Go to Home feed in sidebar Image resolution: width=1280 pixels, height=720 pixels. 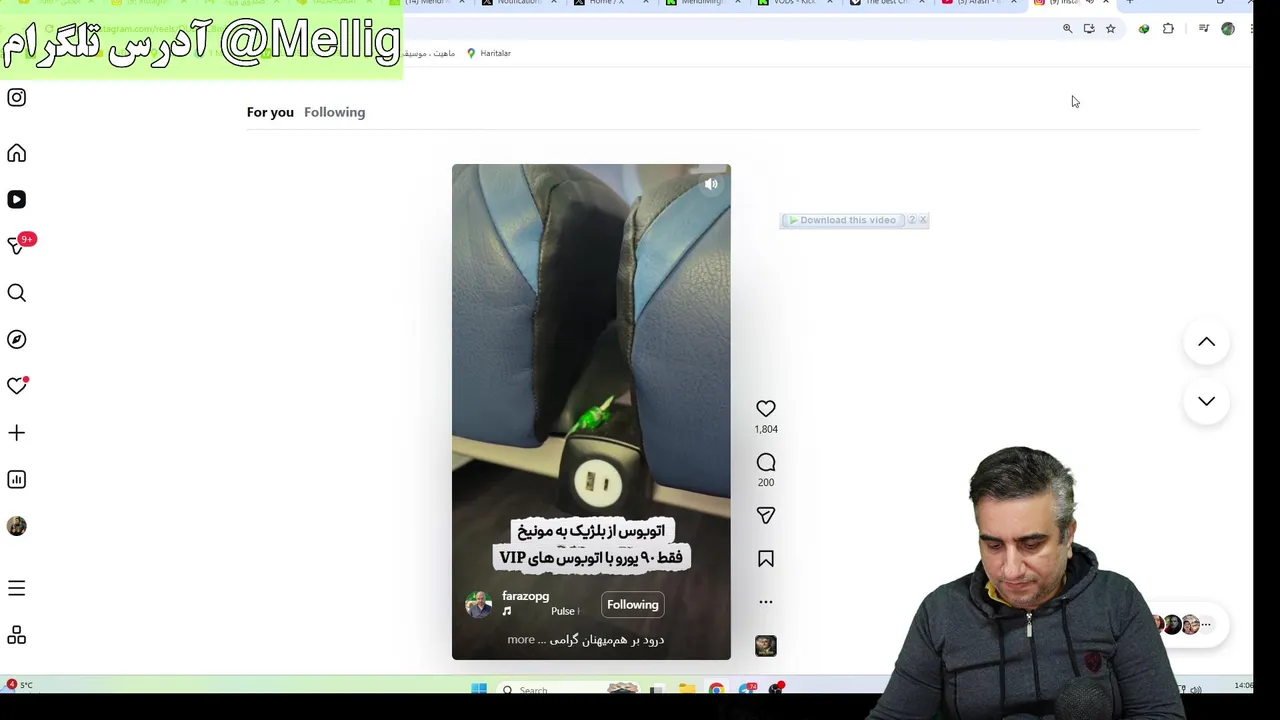pyautogui.click(x=17, y=153)
